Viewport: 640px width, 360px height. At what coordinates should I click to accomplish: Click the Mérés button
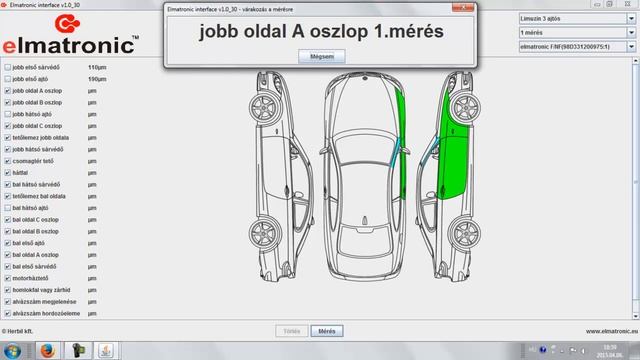(327, 331)
